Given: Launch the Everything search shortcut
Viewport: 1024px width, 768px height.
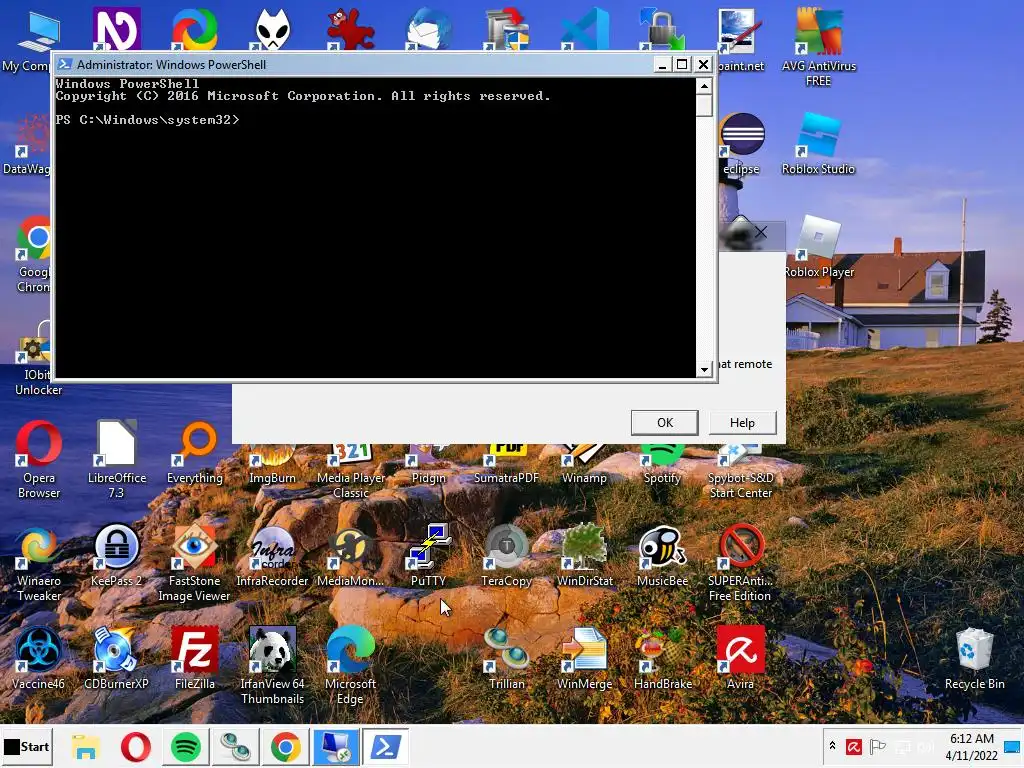Looking at the screenshot, I should coord(195,453).
